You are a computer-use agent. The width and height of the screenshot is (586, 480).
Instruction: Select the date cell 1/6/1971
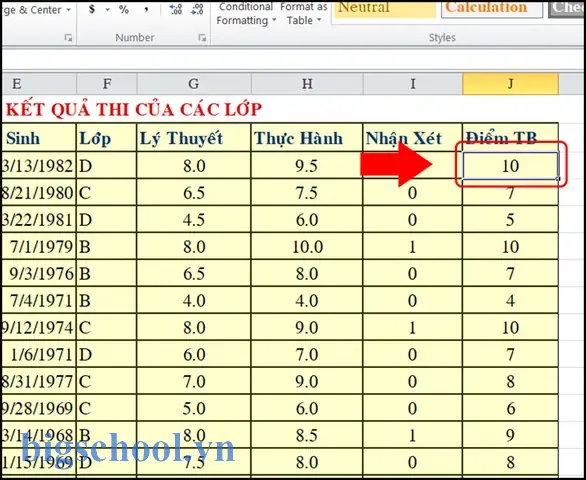tap(39, 354)
